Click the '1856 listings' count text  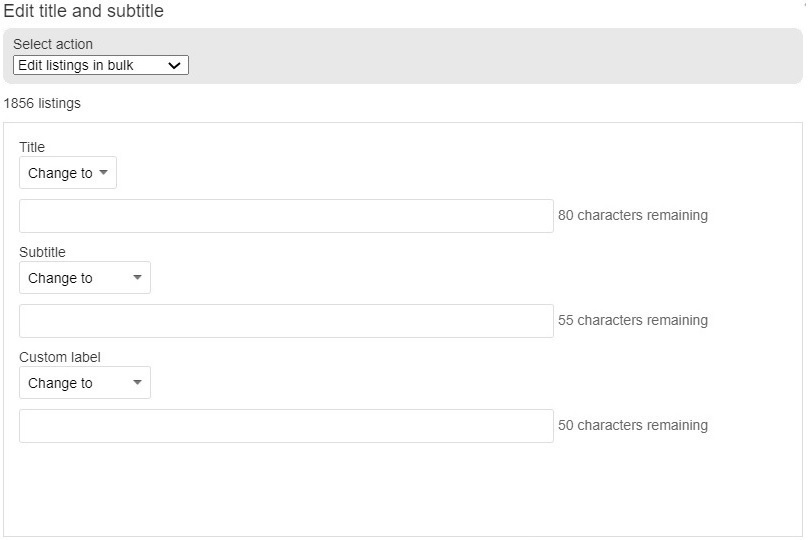point(42,103)
